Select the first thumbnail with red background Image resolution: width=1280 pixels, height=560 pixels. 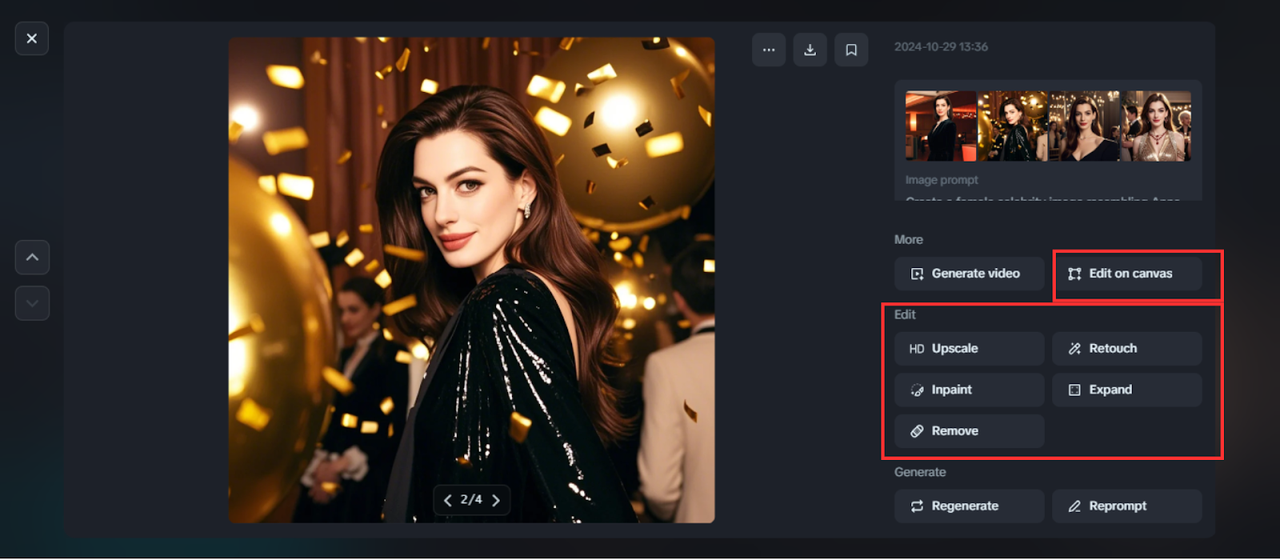tap(941, 126)
